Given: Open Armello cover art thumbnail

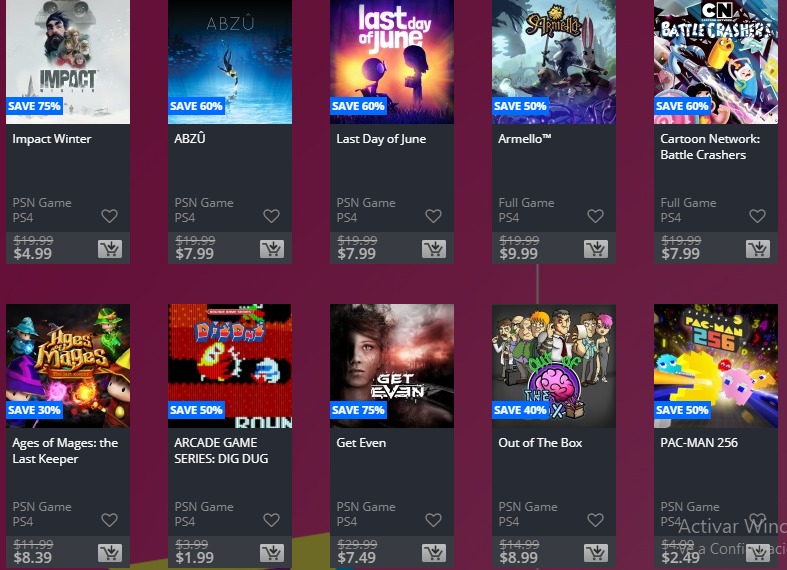Looking at the screenshot, I should (554, 62).
